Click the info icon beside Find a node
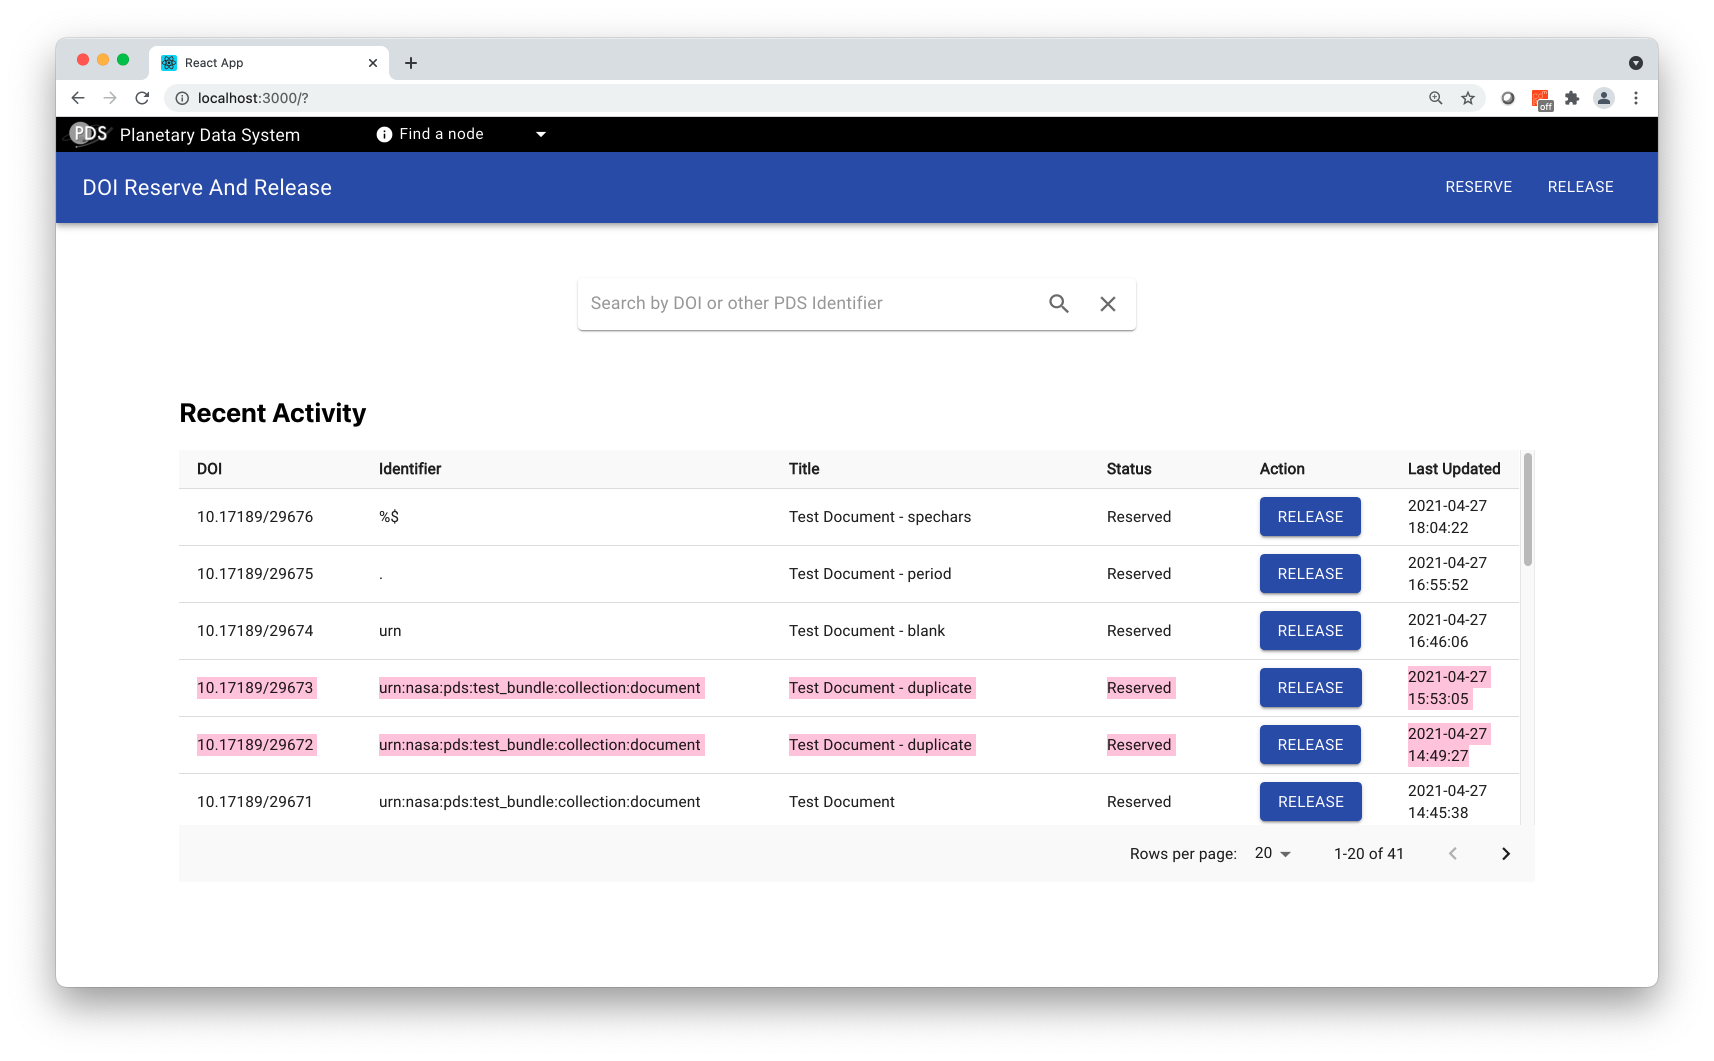 click(x=384, y=134)
